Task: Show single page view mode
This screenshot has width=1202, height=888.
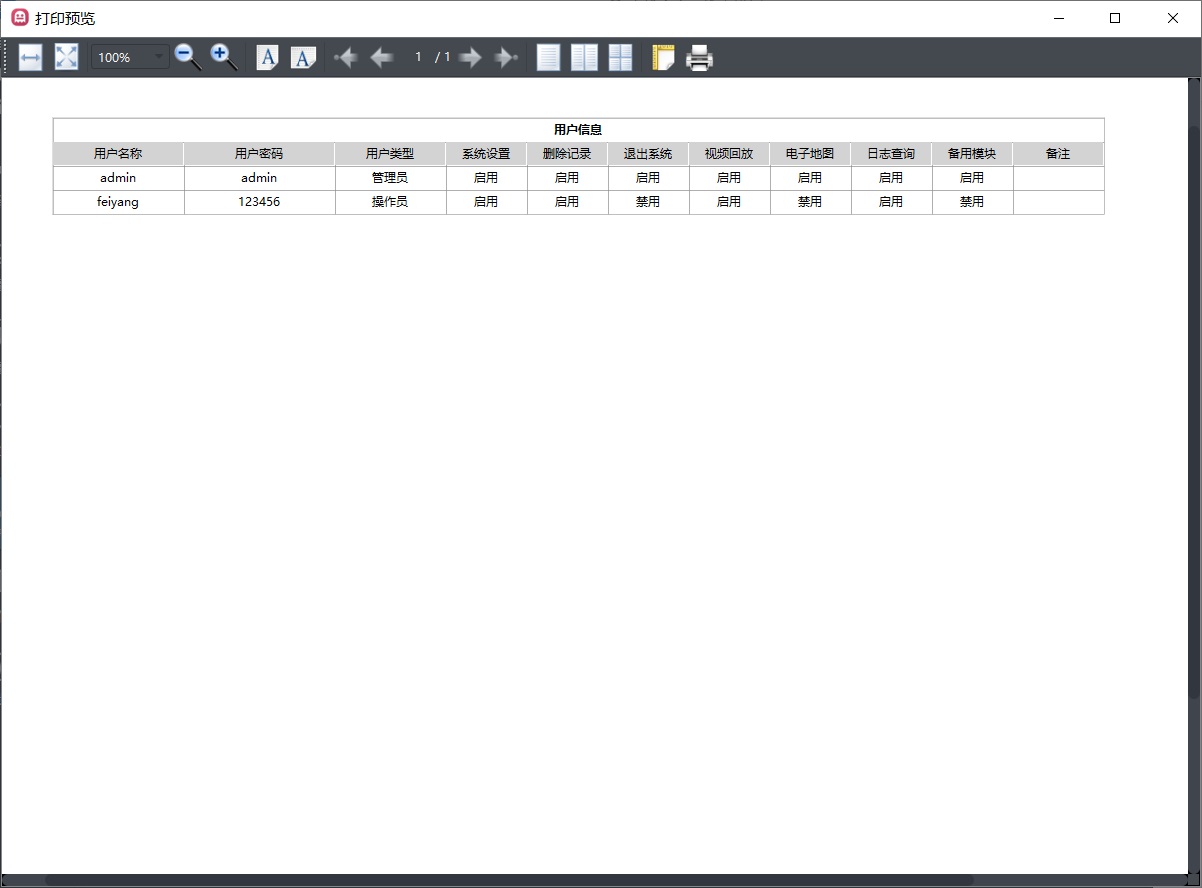Action: click(548, 58)
